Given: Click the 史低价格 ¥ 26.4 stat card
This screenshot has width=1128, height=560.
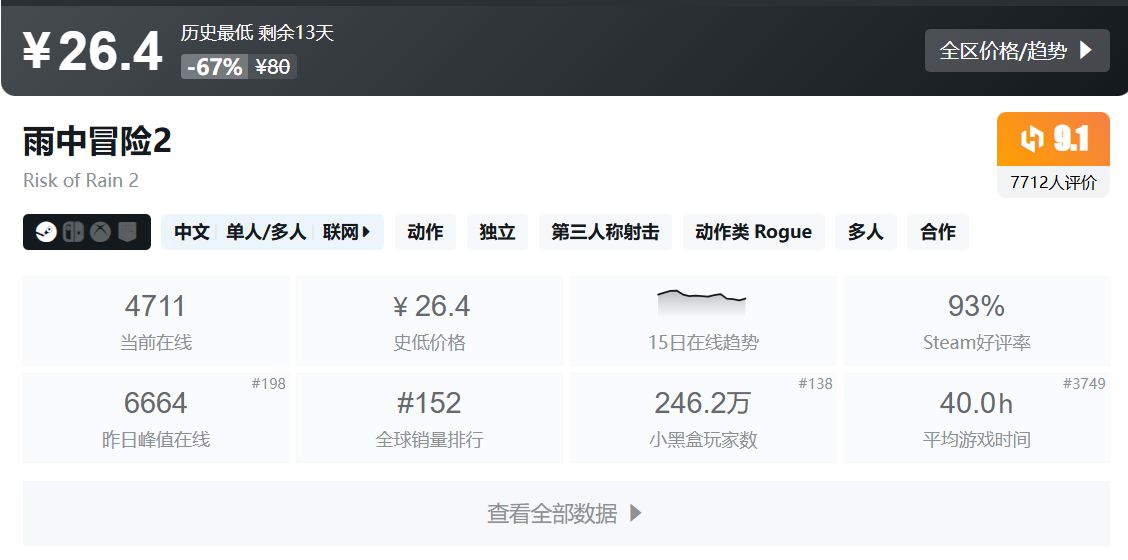Looking at the screenshot, I should click(429, 321).
